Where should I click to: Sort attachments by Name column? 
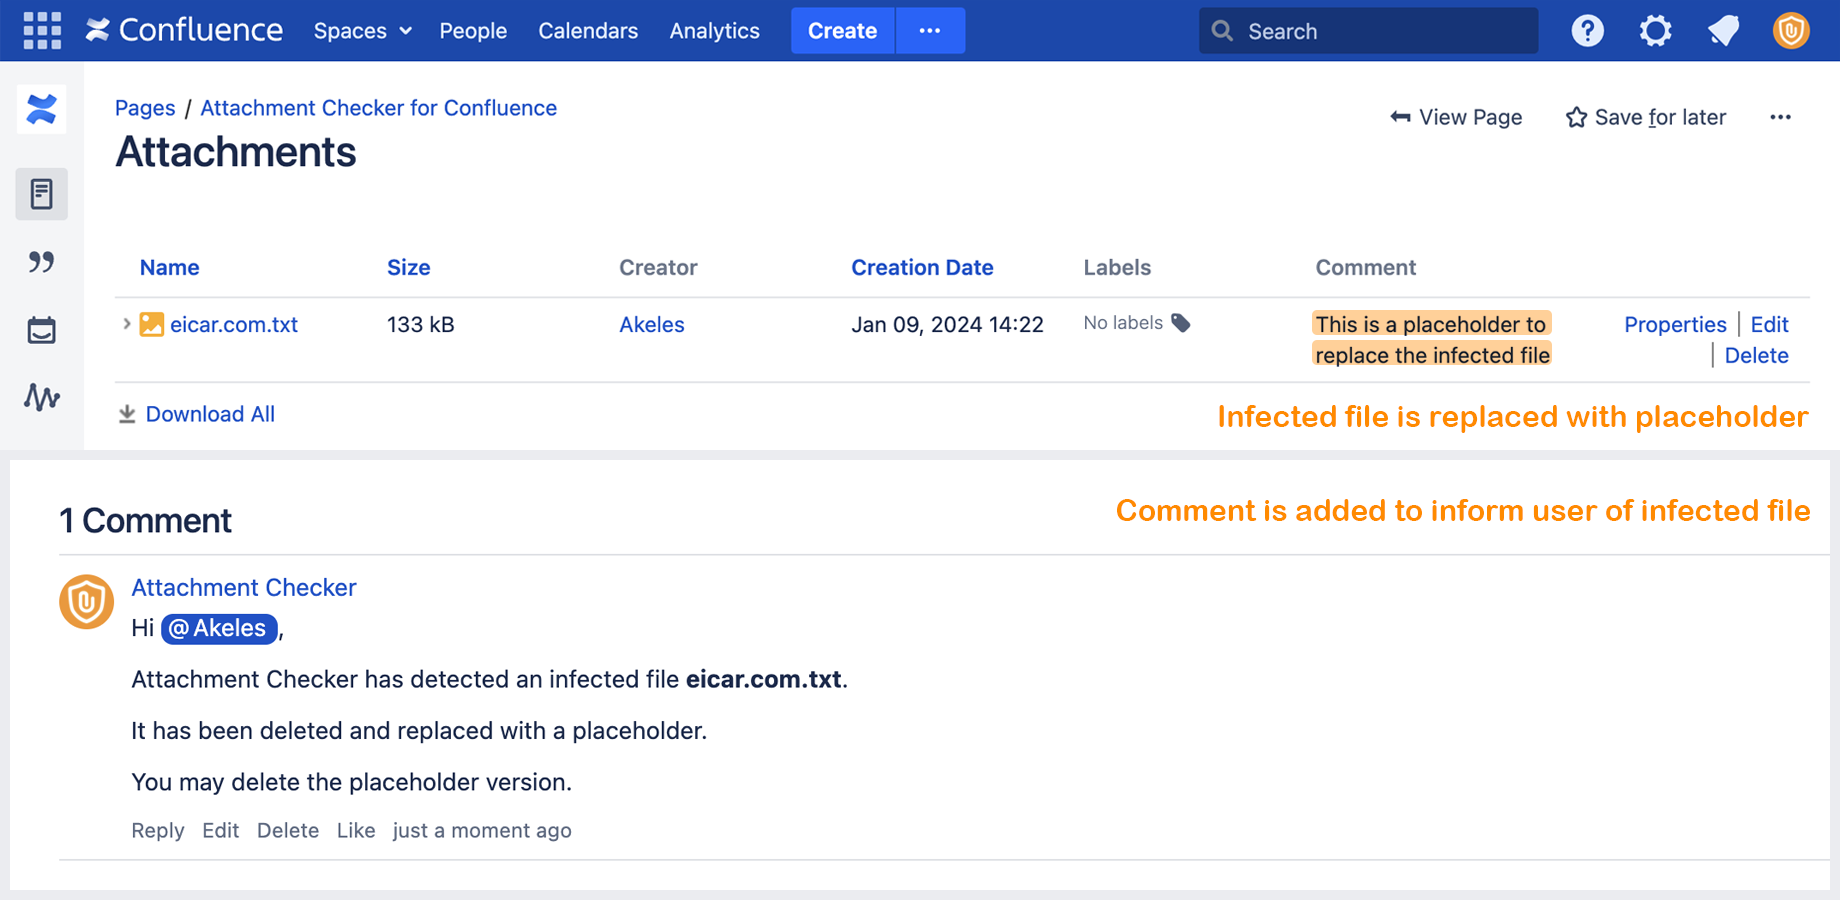170,267
